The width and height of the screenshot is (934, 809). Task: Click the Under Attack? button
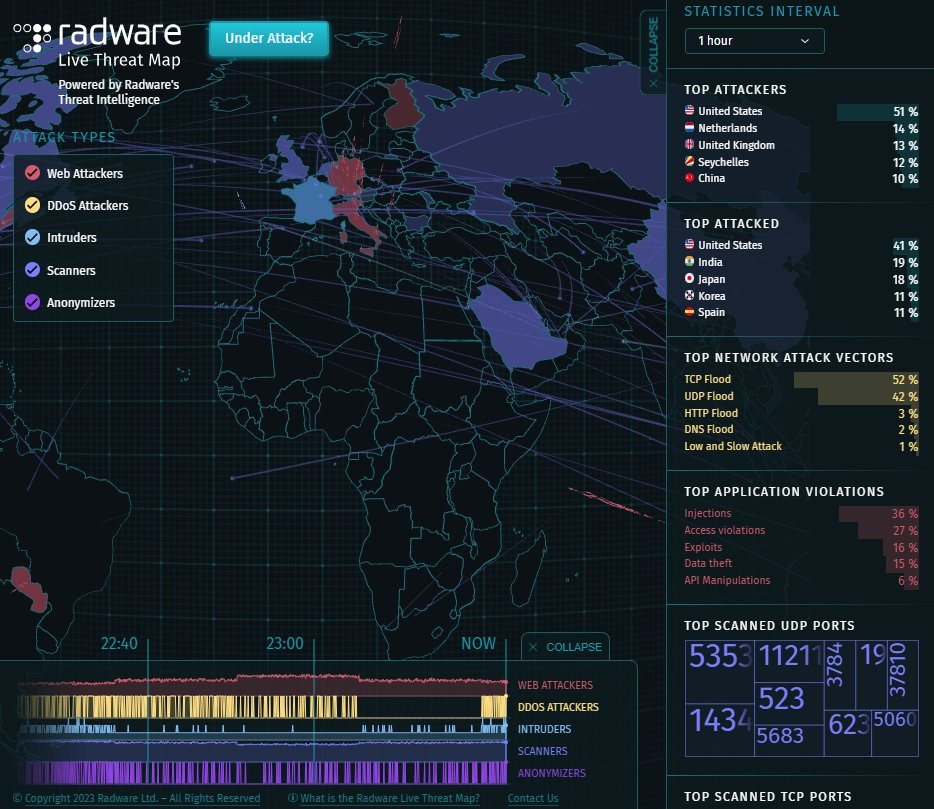click(x=269, y=38)
